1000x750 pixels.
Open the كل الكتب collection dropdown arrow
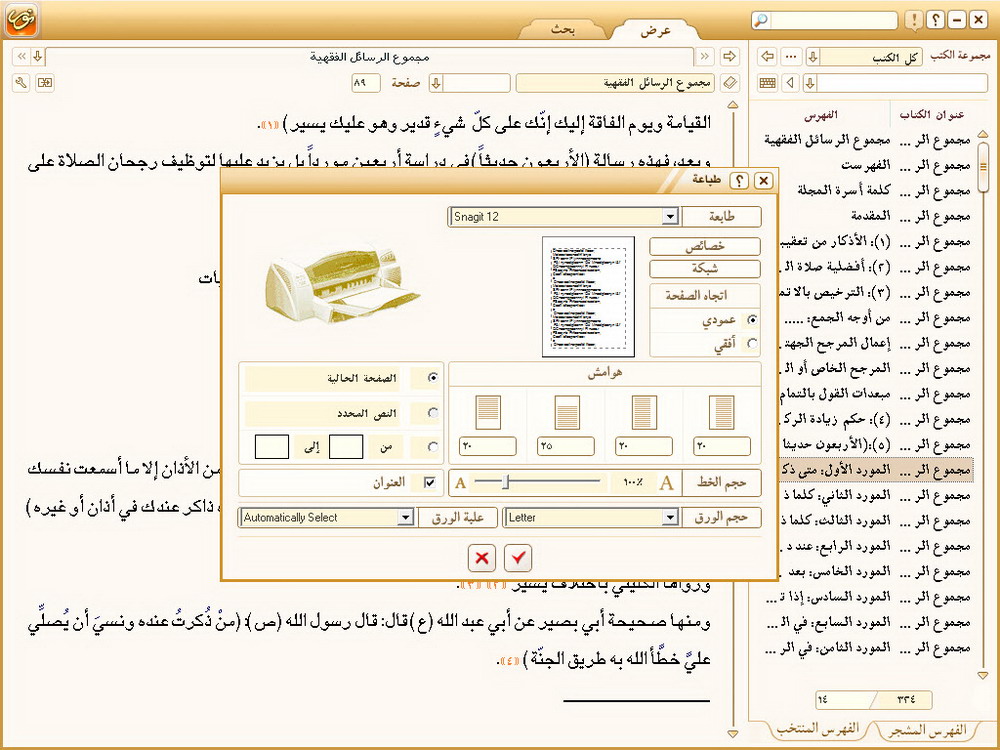[812, 57]
